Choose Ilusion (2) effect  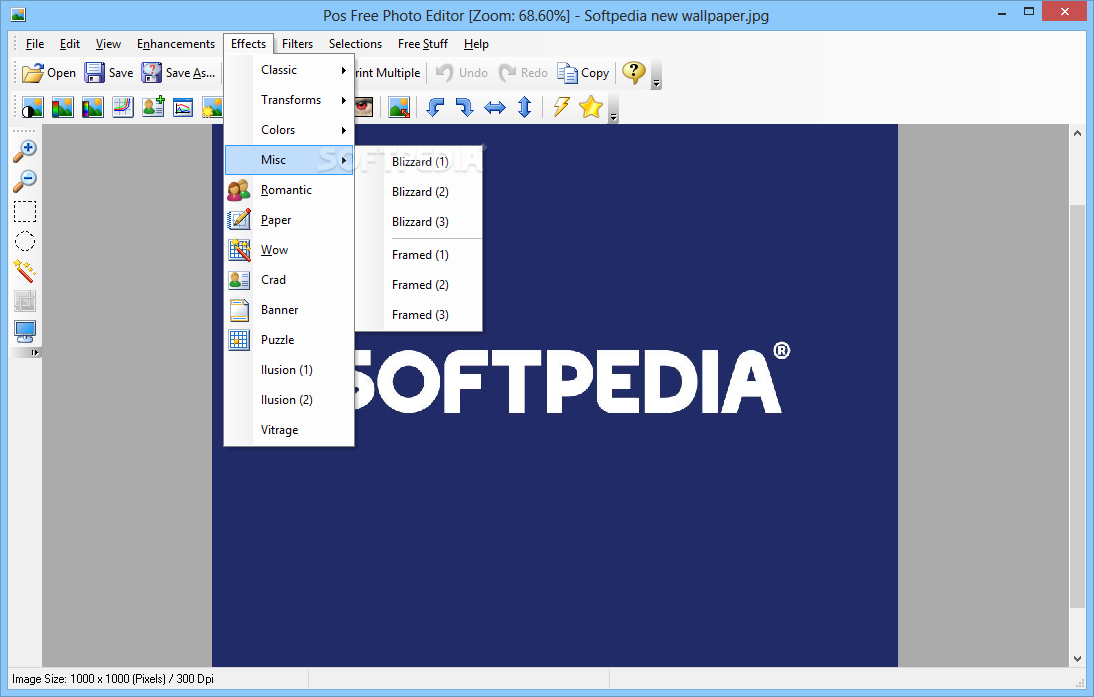(289, 400)
